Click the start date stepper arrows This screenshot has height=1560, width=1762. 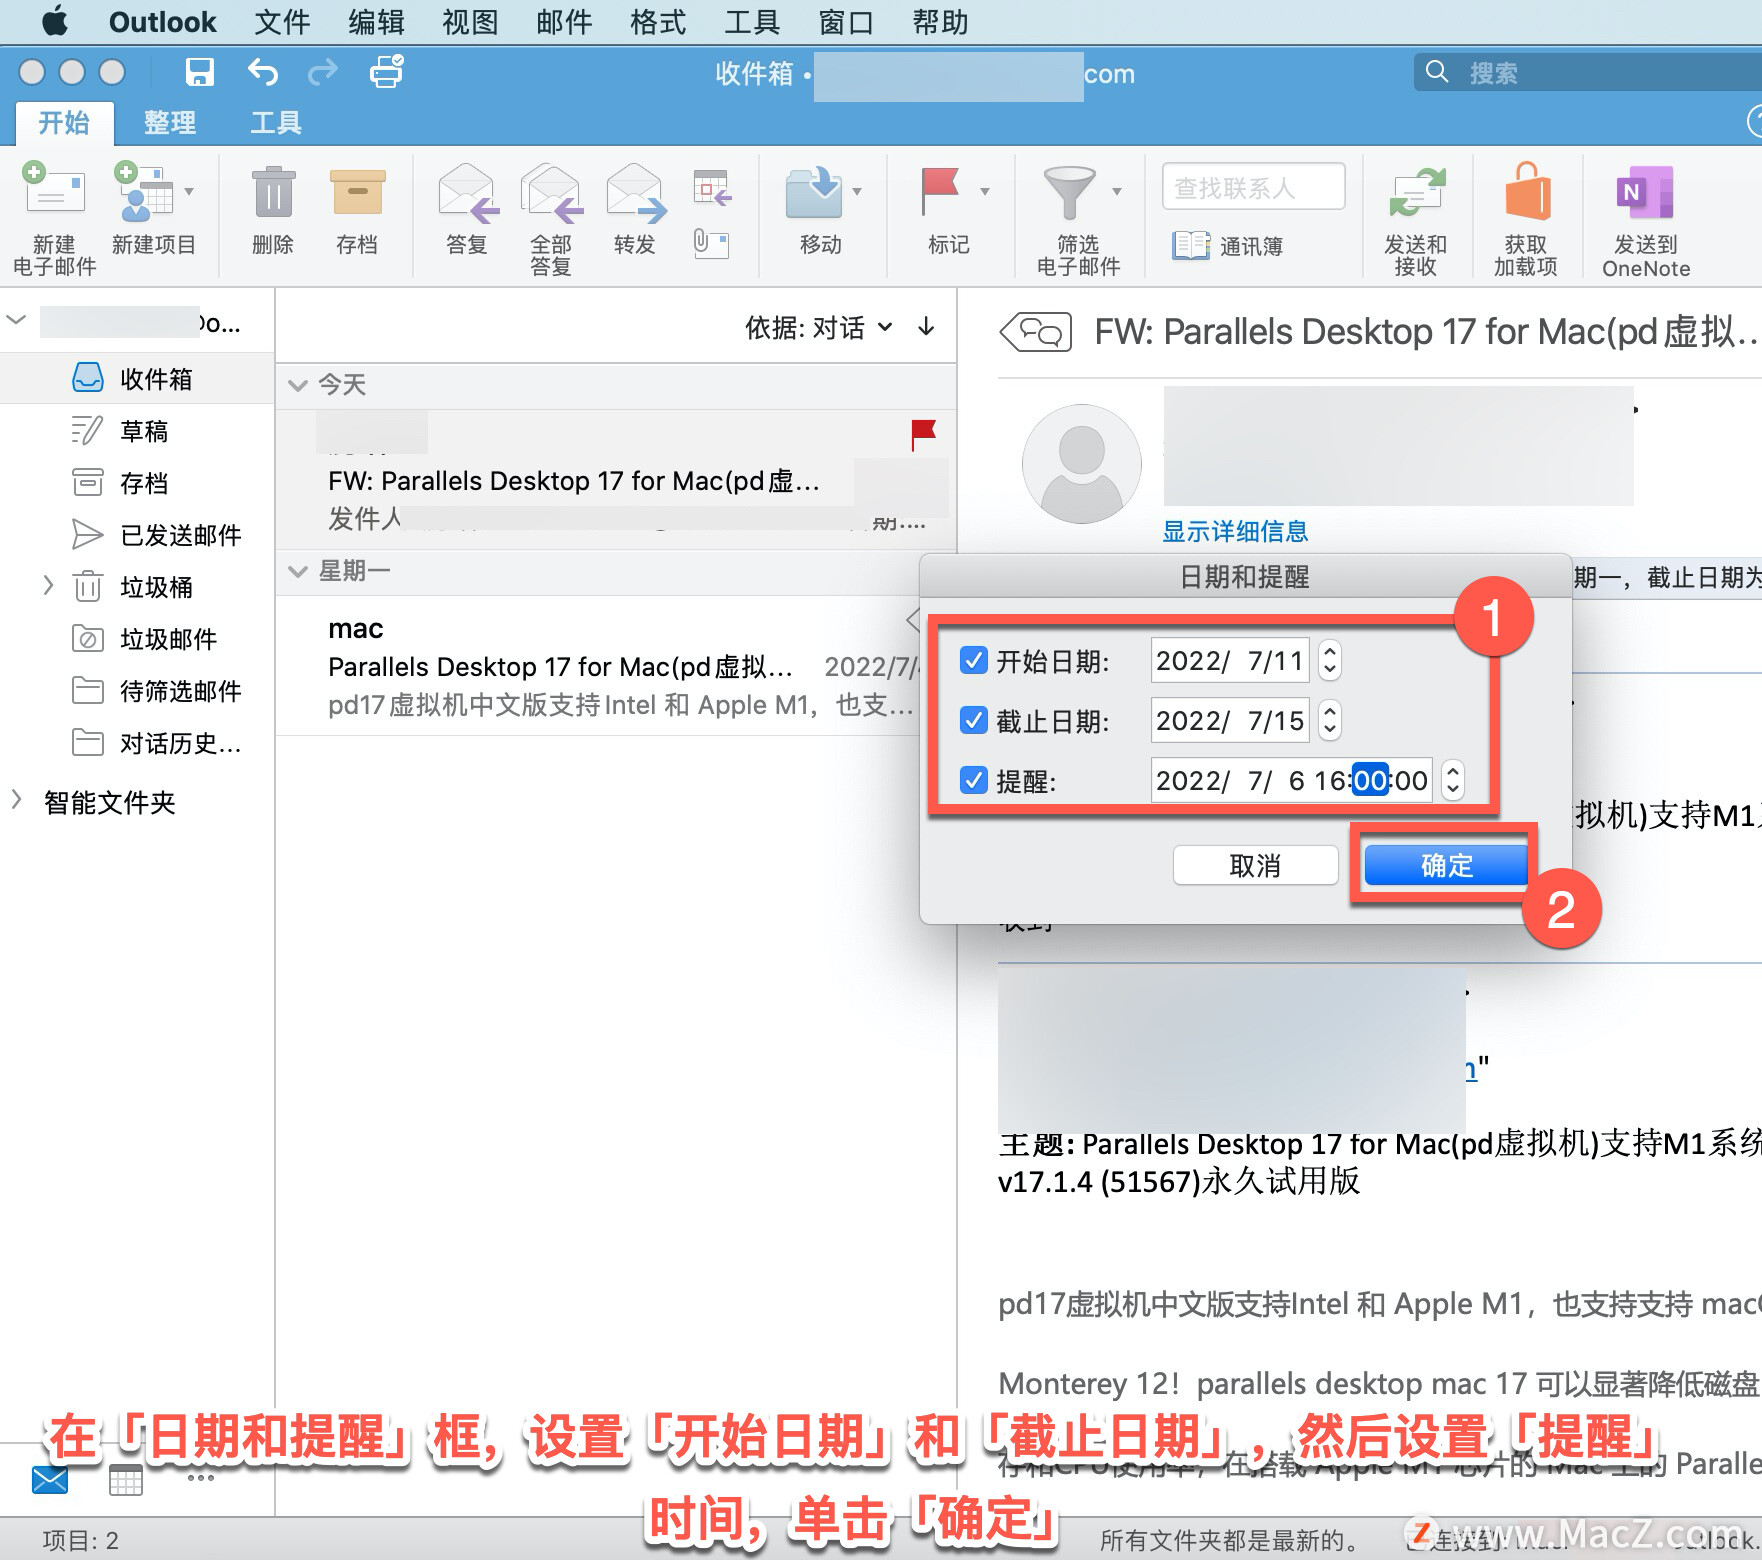pos(1329,661)
